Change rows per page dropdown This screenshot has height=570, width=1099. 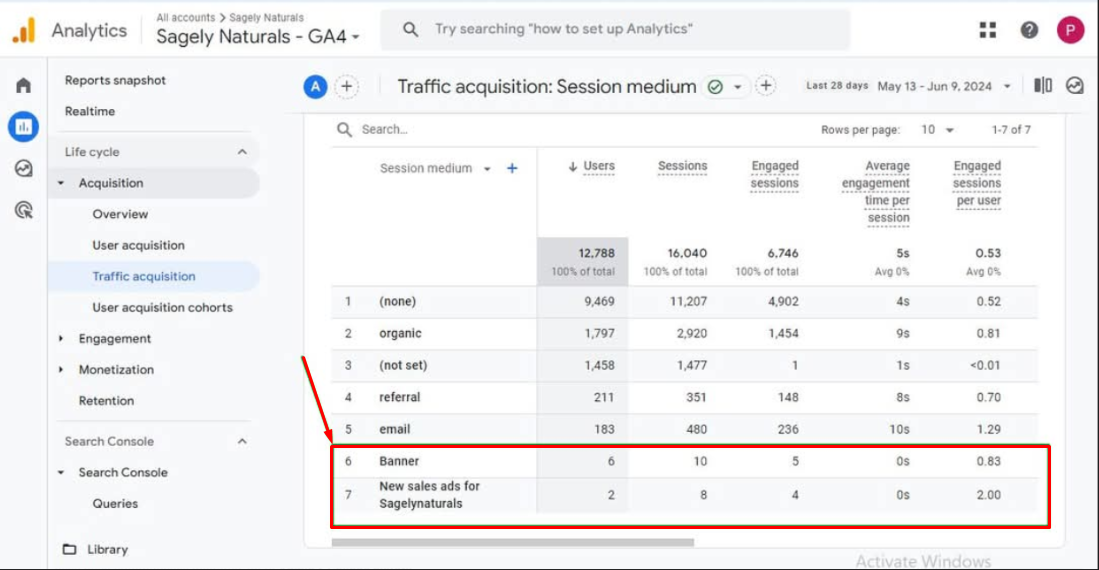pyautogui.click(x=938, y=130)
